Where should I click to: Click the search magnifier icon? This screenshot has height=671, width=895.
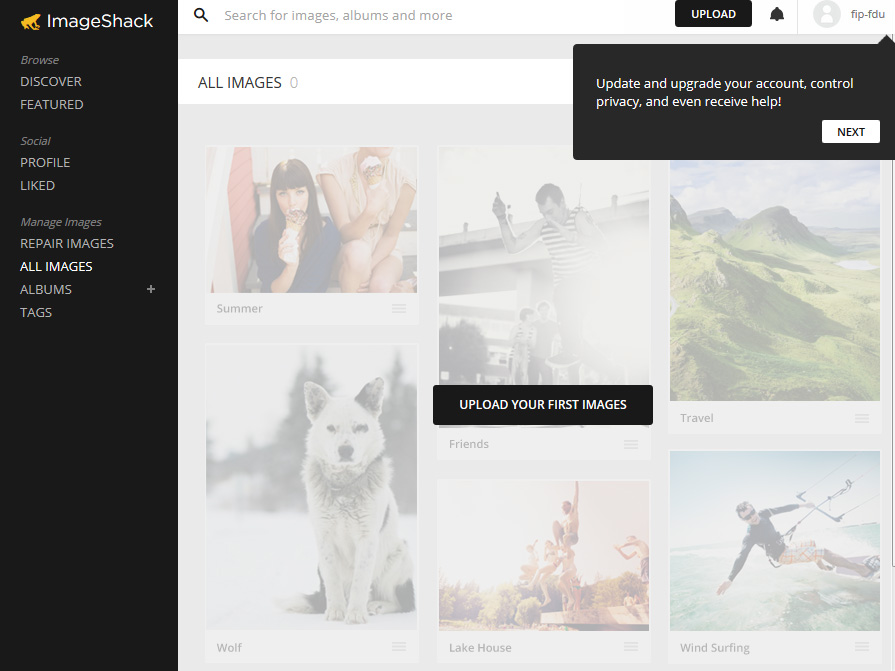click(201, 15)
